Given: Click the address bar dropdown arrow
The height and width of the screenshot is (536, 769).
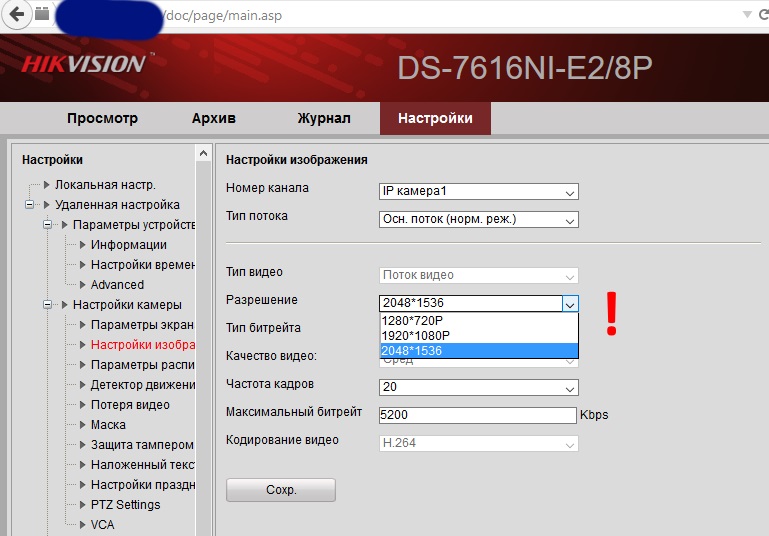Looking at the screenshot, I should [x=747, y=15].
